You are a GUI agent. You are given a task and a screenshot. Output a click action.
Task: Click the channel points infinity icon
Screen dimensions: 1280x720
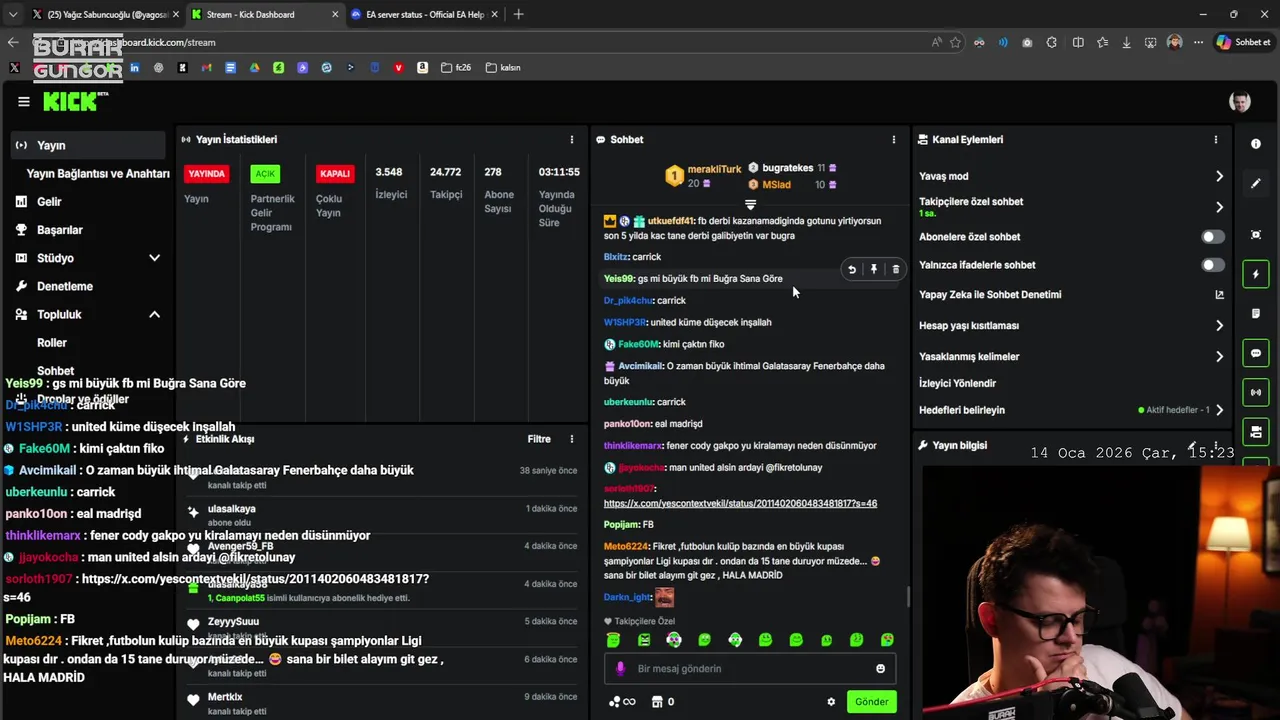622,702
